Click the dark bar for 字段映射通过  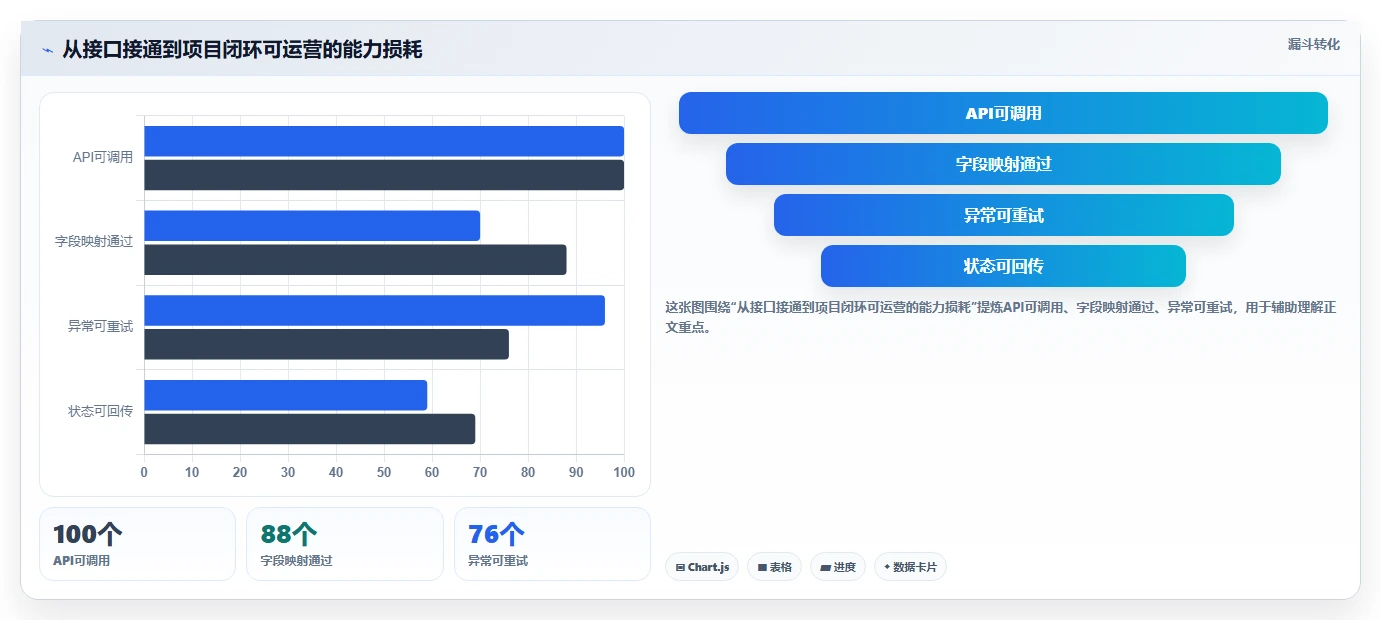(355, 260)
